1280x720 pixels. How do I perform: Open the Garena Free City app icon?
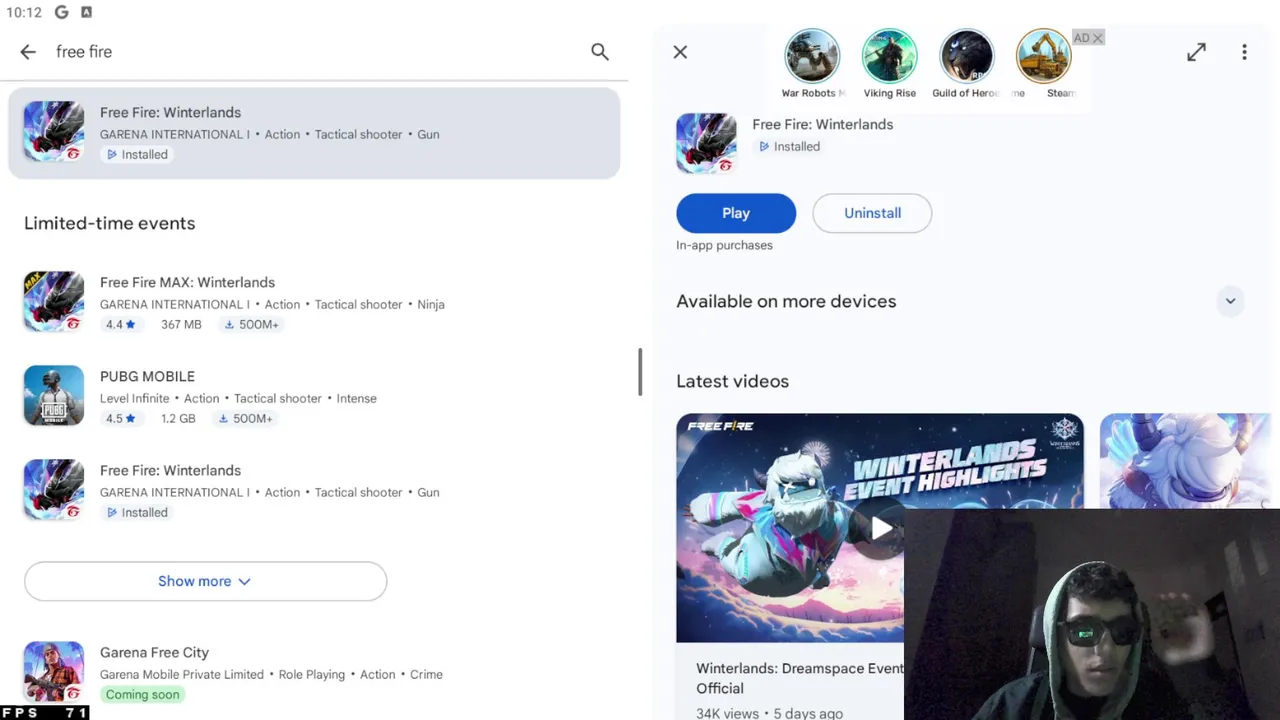54,672
